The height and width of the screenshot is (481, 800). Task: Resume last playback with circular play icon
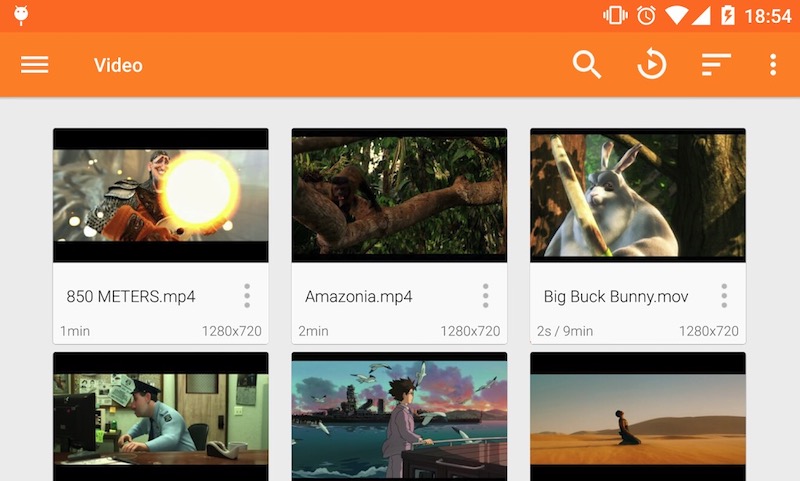[x=651, y=65]
